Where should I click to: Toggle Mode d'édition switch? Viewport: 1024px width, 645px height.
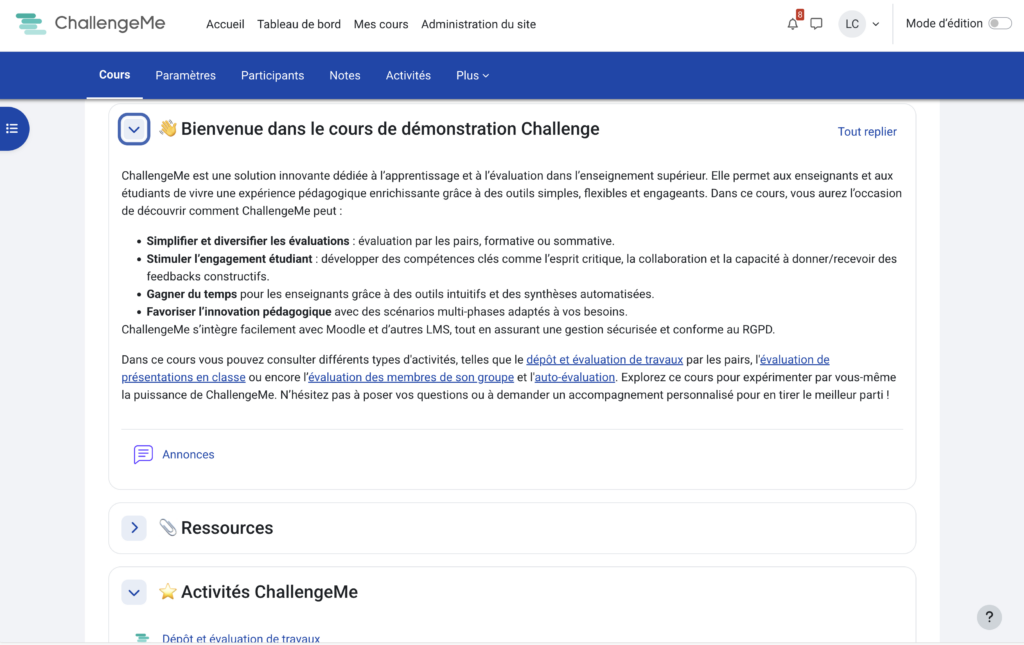(999, 24)
